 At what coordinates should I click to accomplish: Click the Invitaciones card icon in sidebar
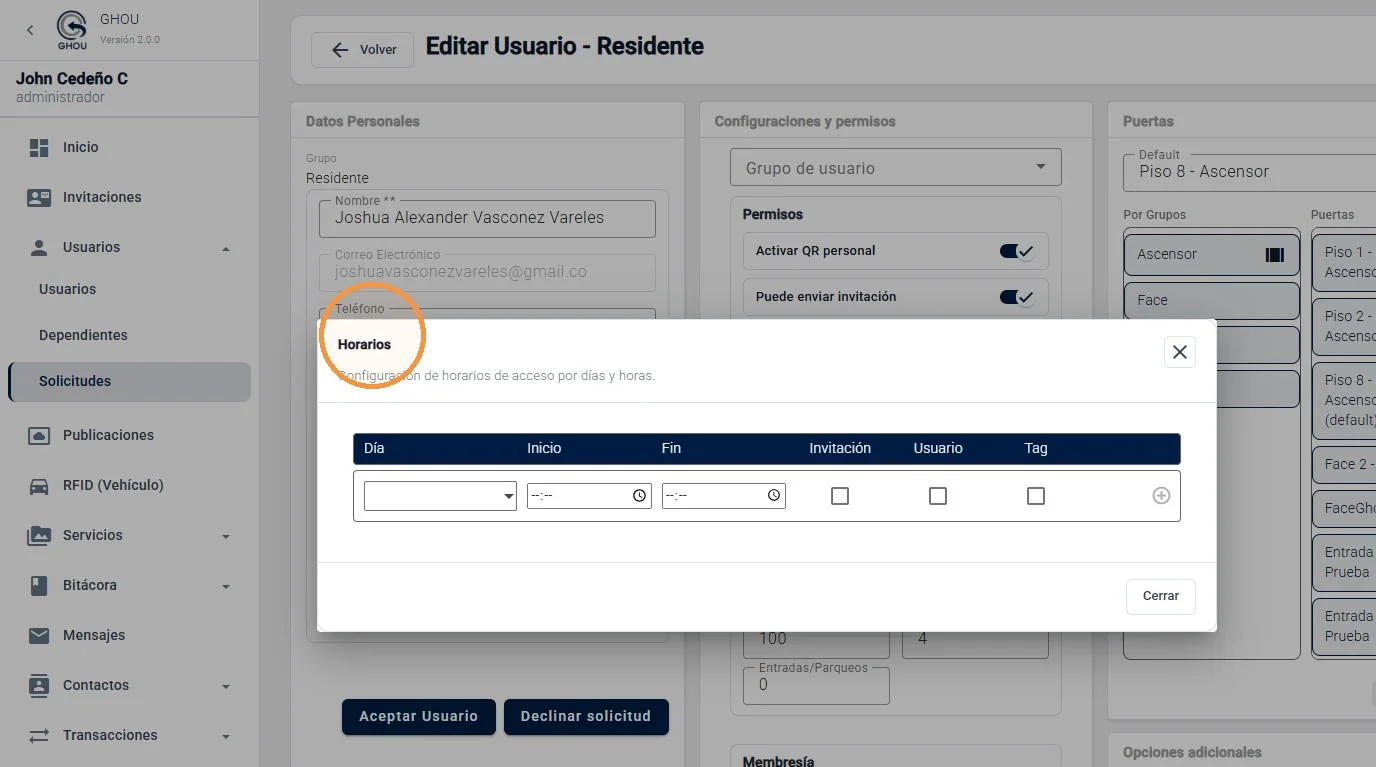(x=39, y=197)
